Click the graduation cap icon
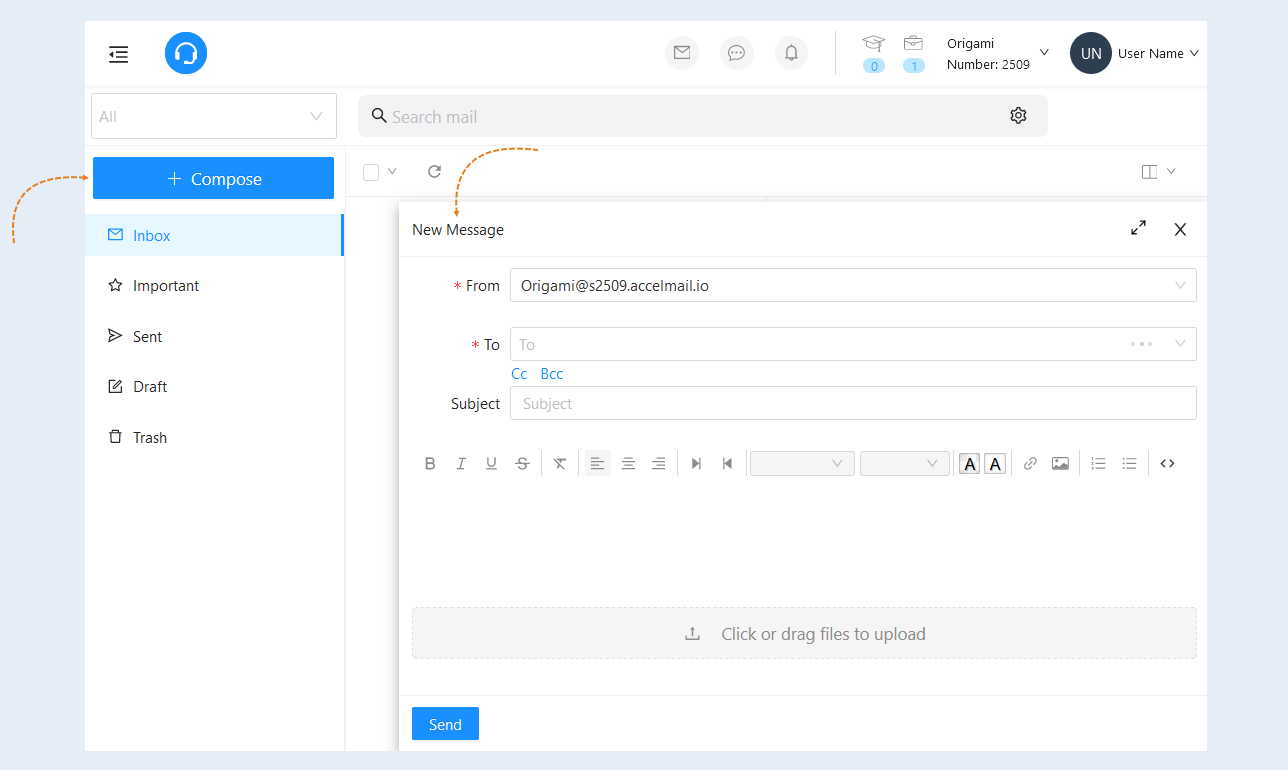 (x=874, y=43)
